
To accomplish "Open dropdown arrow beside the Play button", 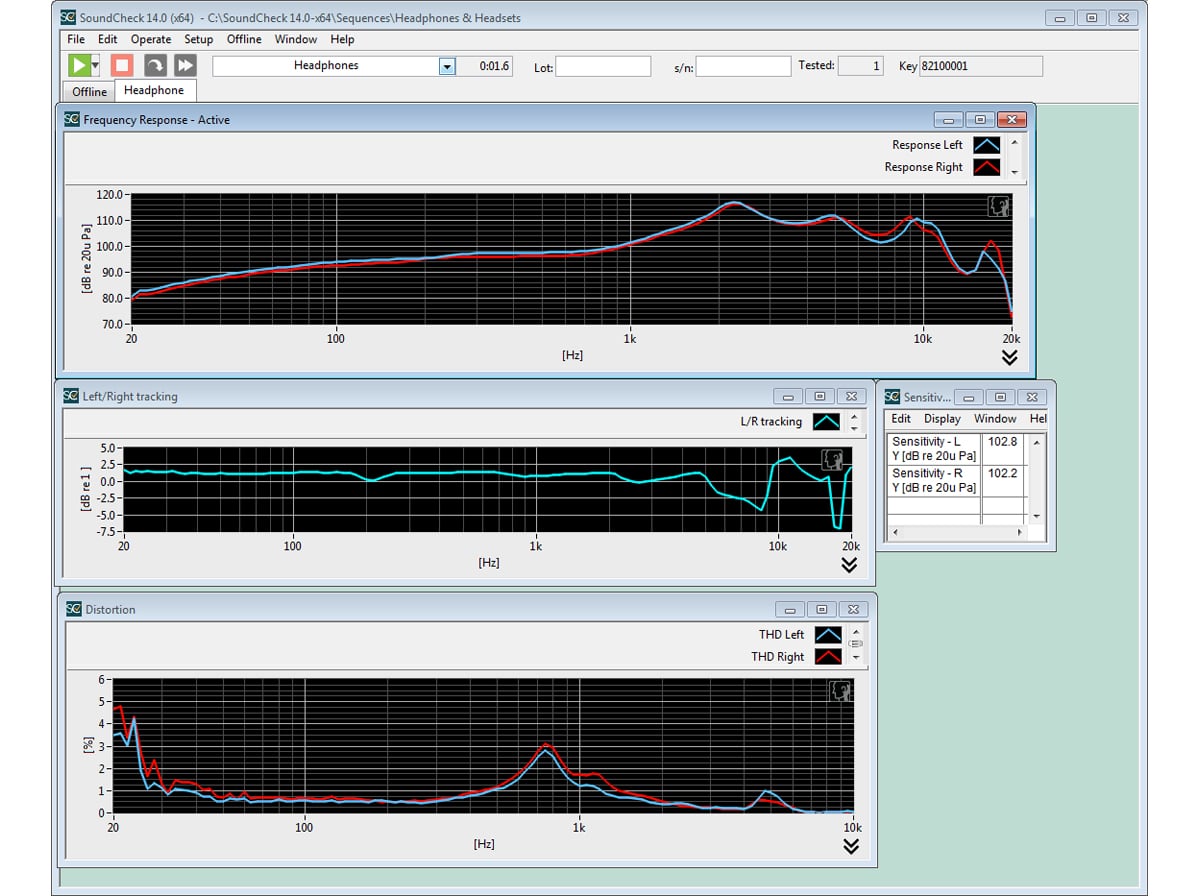I will coord(95,66).
